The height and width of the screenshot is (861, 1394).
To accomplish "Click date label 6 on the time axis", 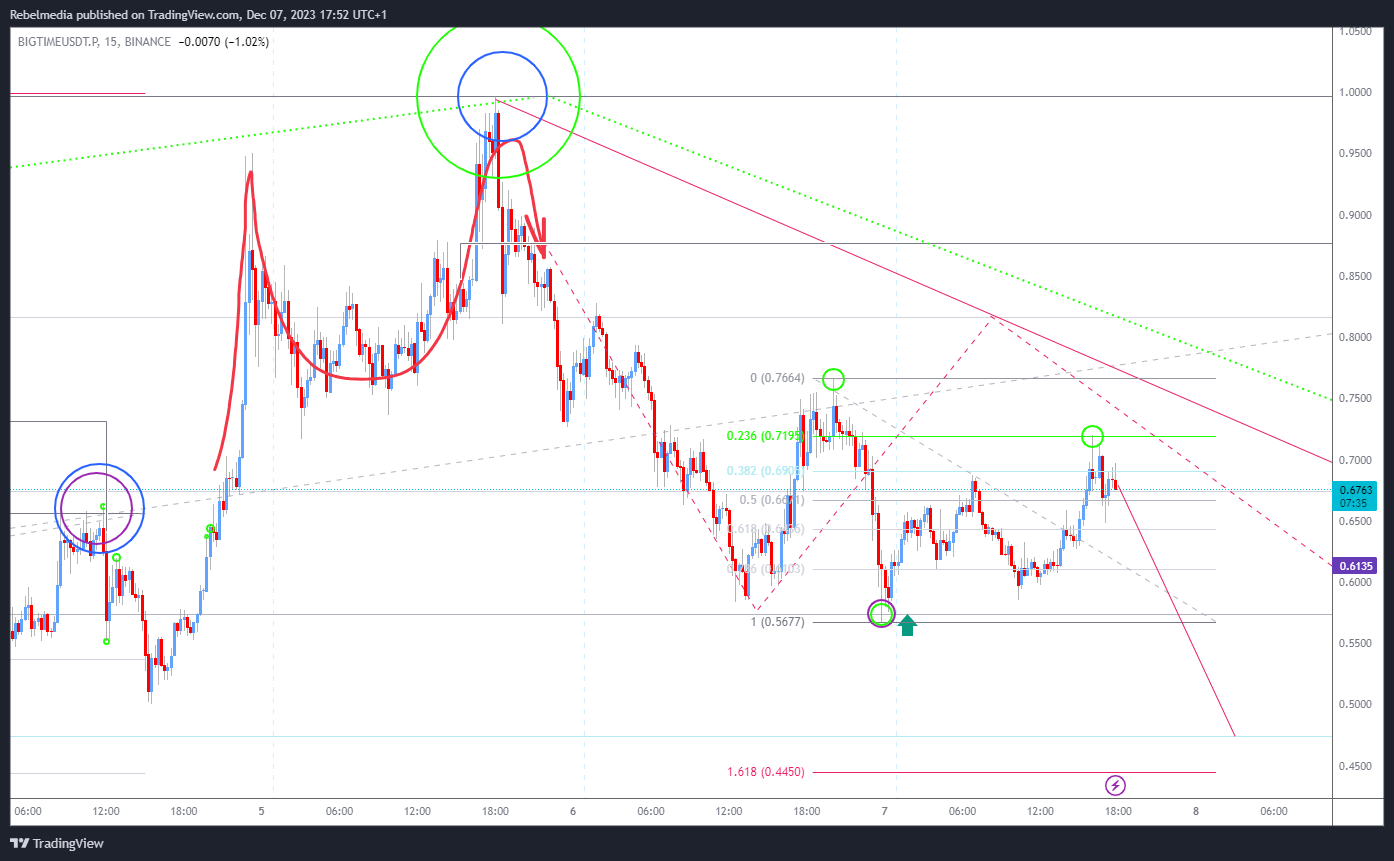I will point(573,812).
